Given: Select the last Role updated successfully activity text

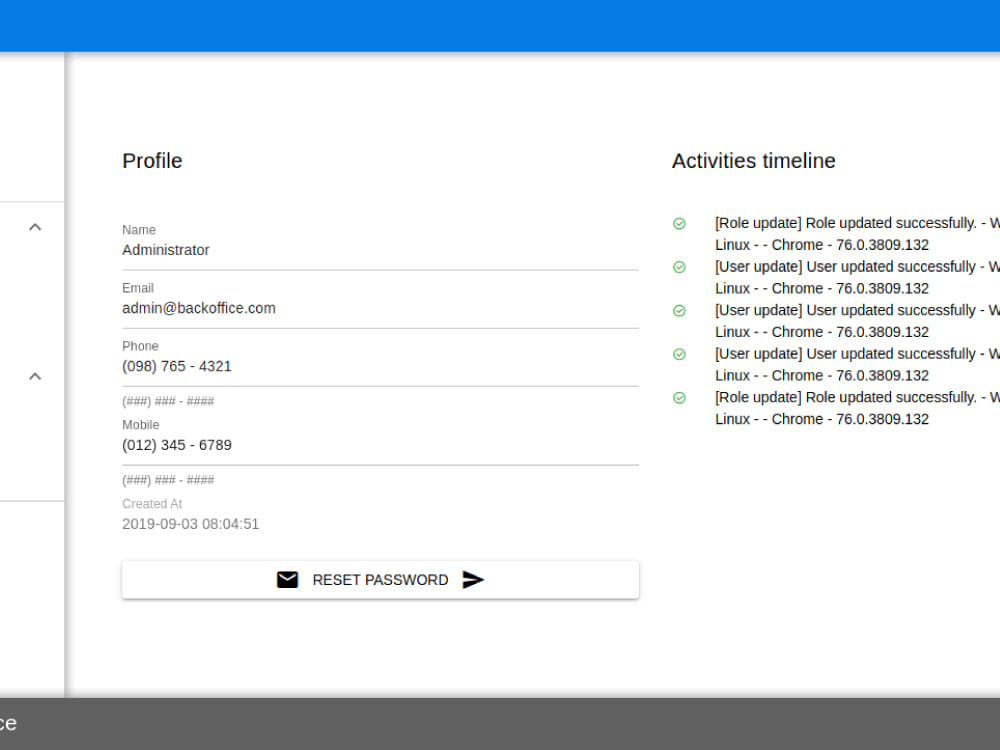Looking at the screenshot, I should [857, 397].
